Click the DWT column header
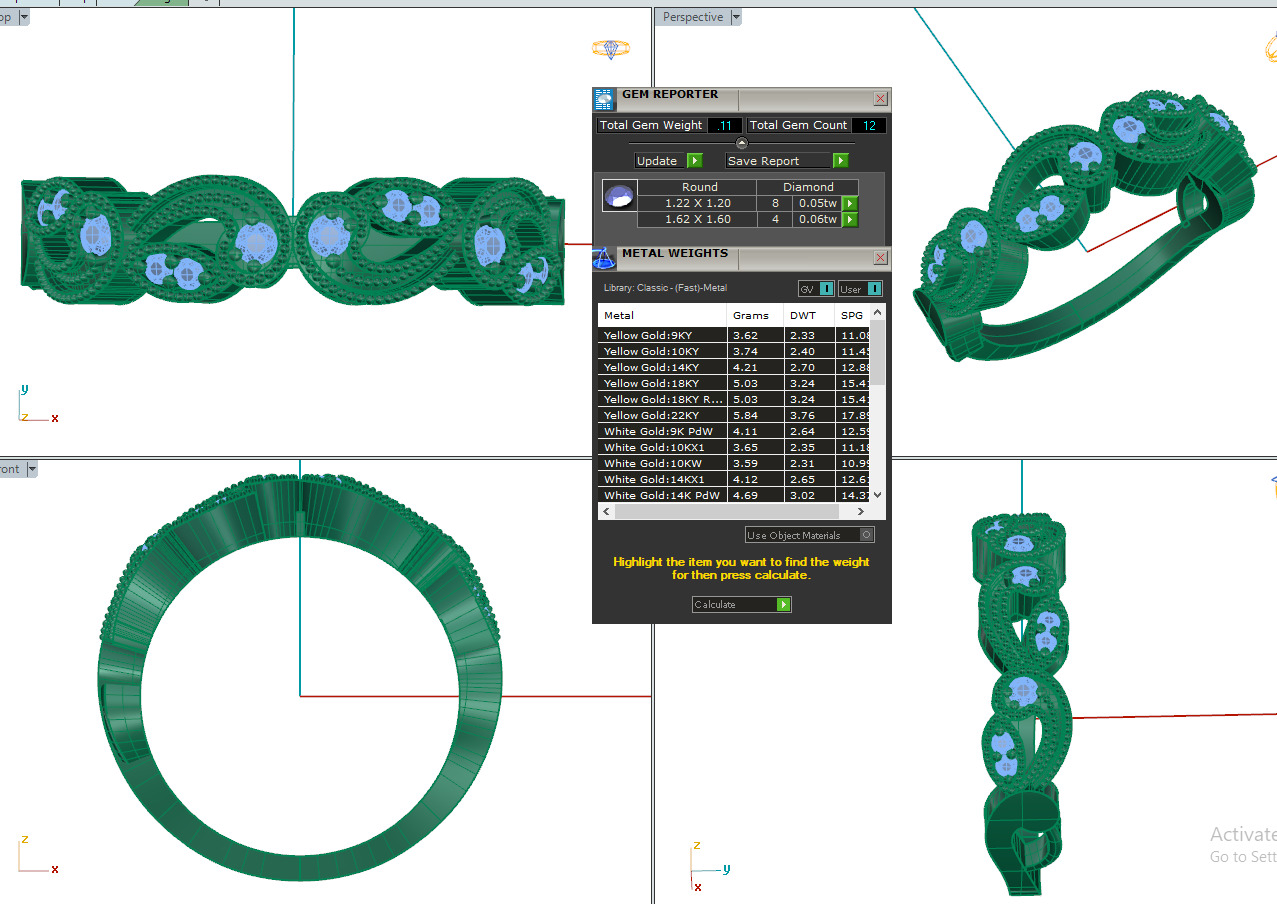This screenshot has height=904, width=1277. pos(808,315)
